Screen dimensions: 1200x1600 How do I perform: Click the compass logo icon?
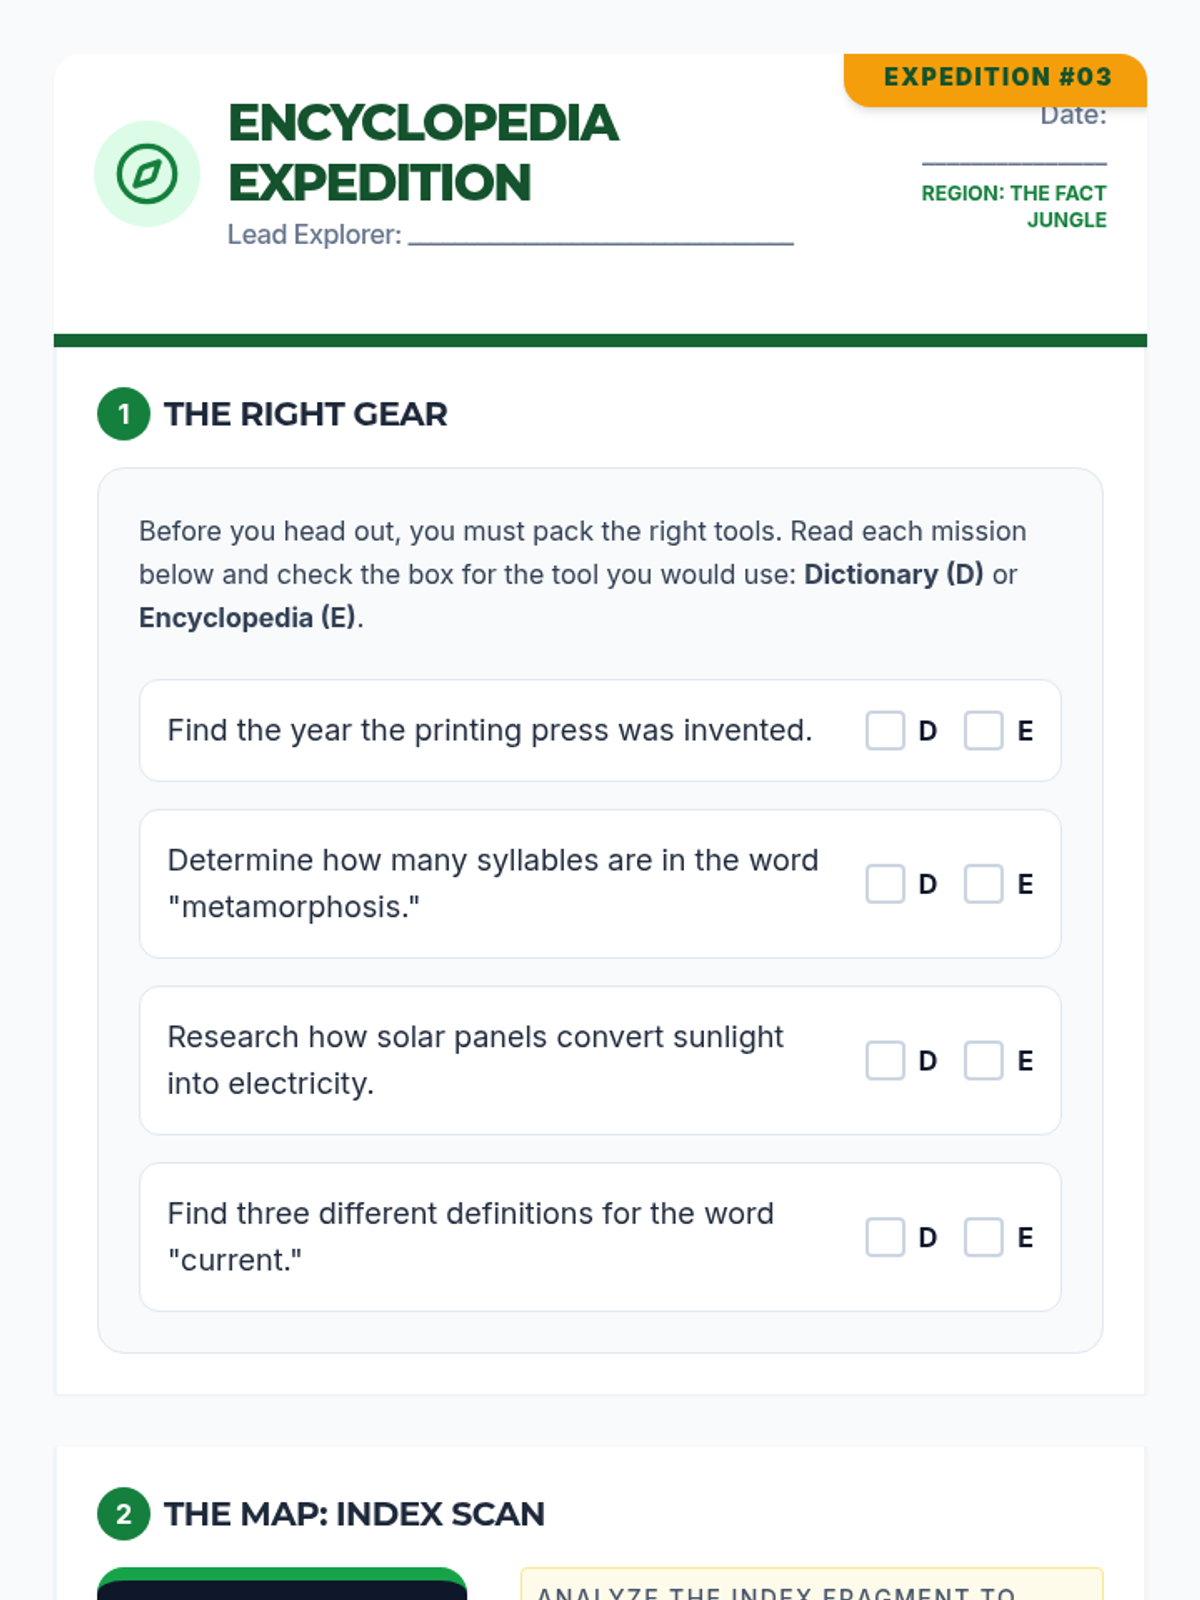(x=147, y=174)
